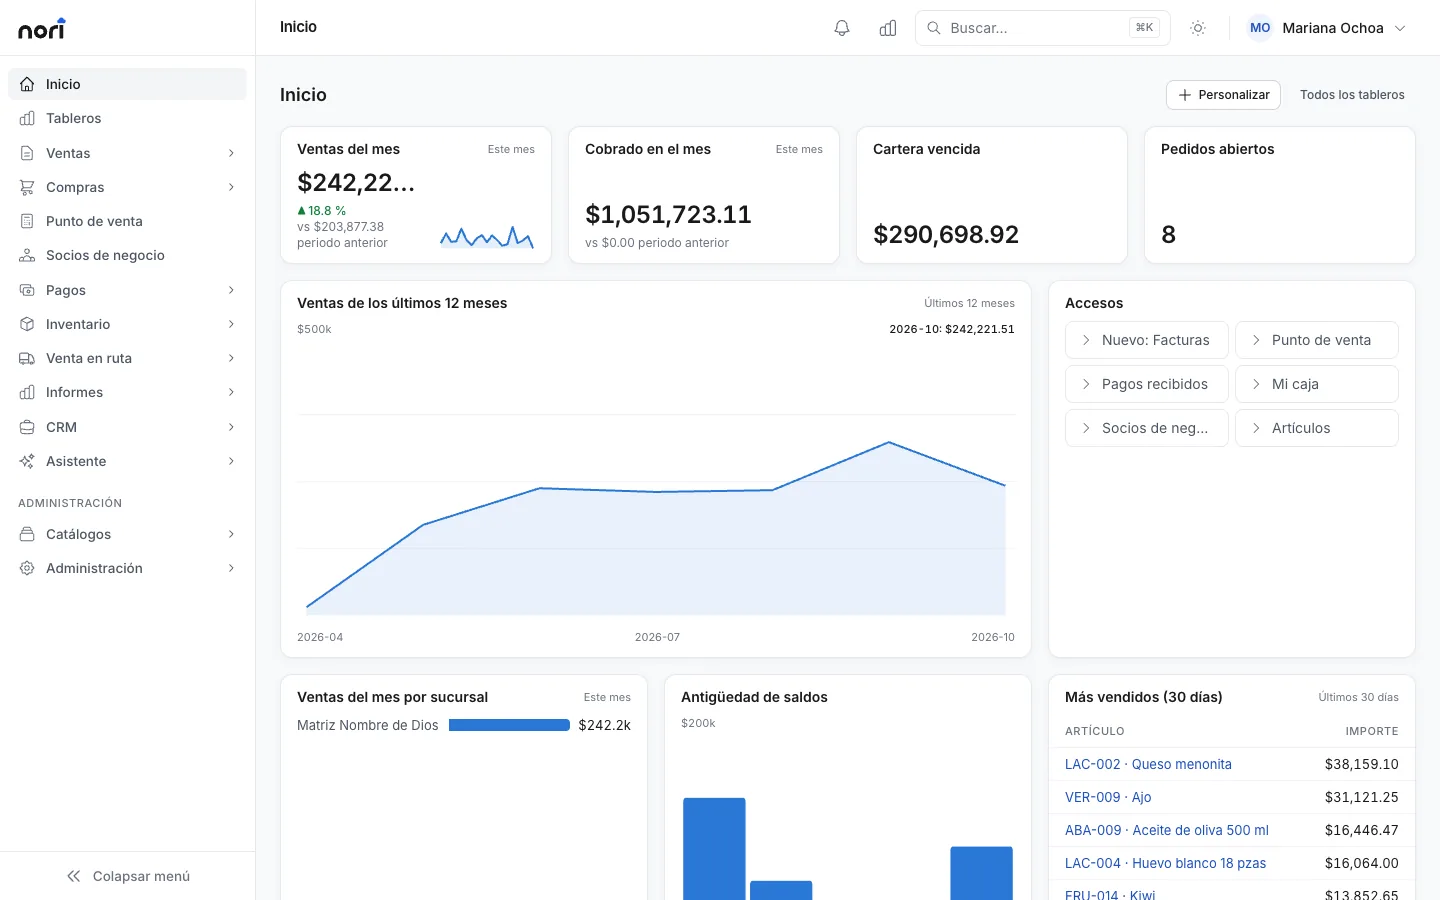Open the Nuevo: Facturas shortcut
The height and width of the screenshot is (900, 1440).
point(1147,340)
